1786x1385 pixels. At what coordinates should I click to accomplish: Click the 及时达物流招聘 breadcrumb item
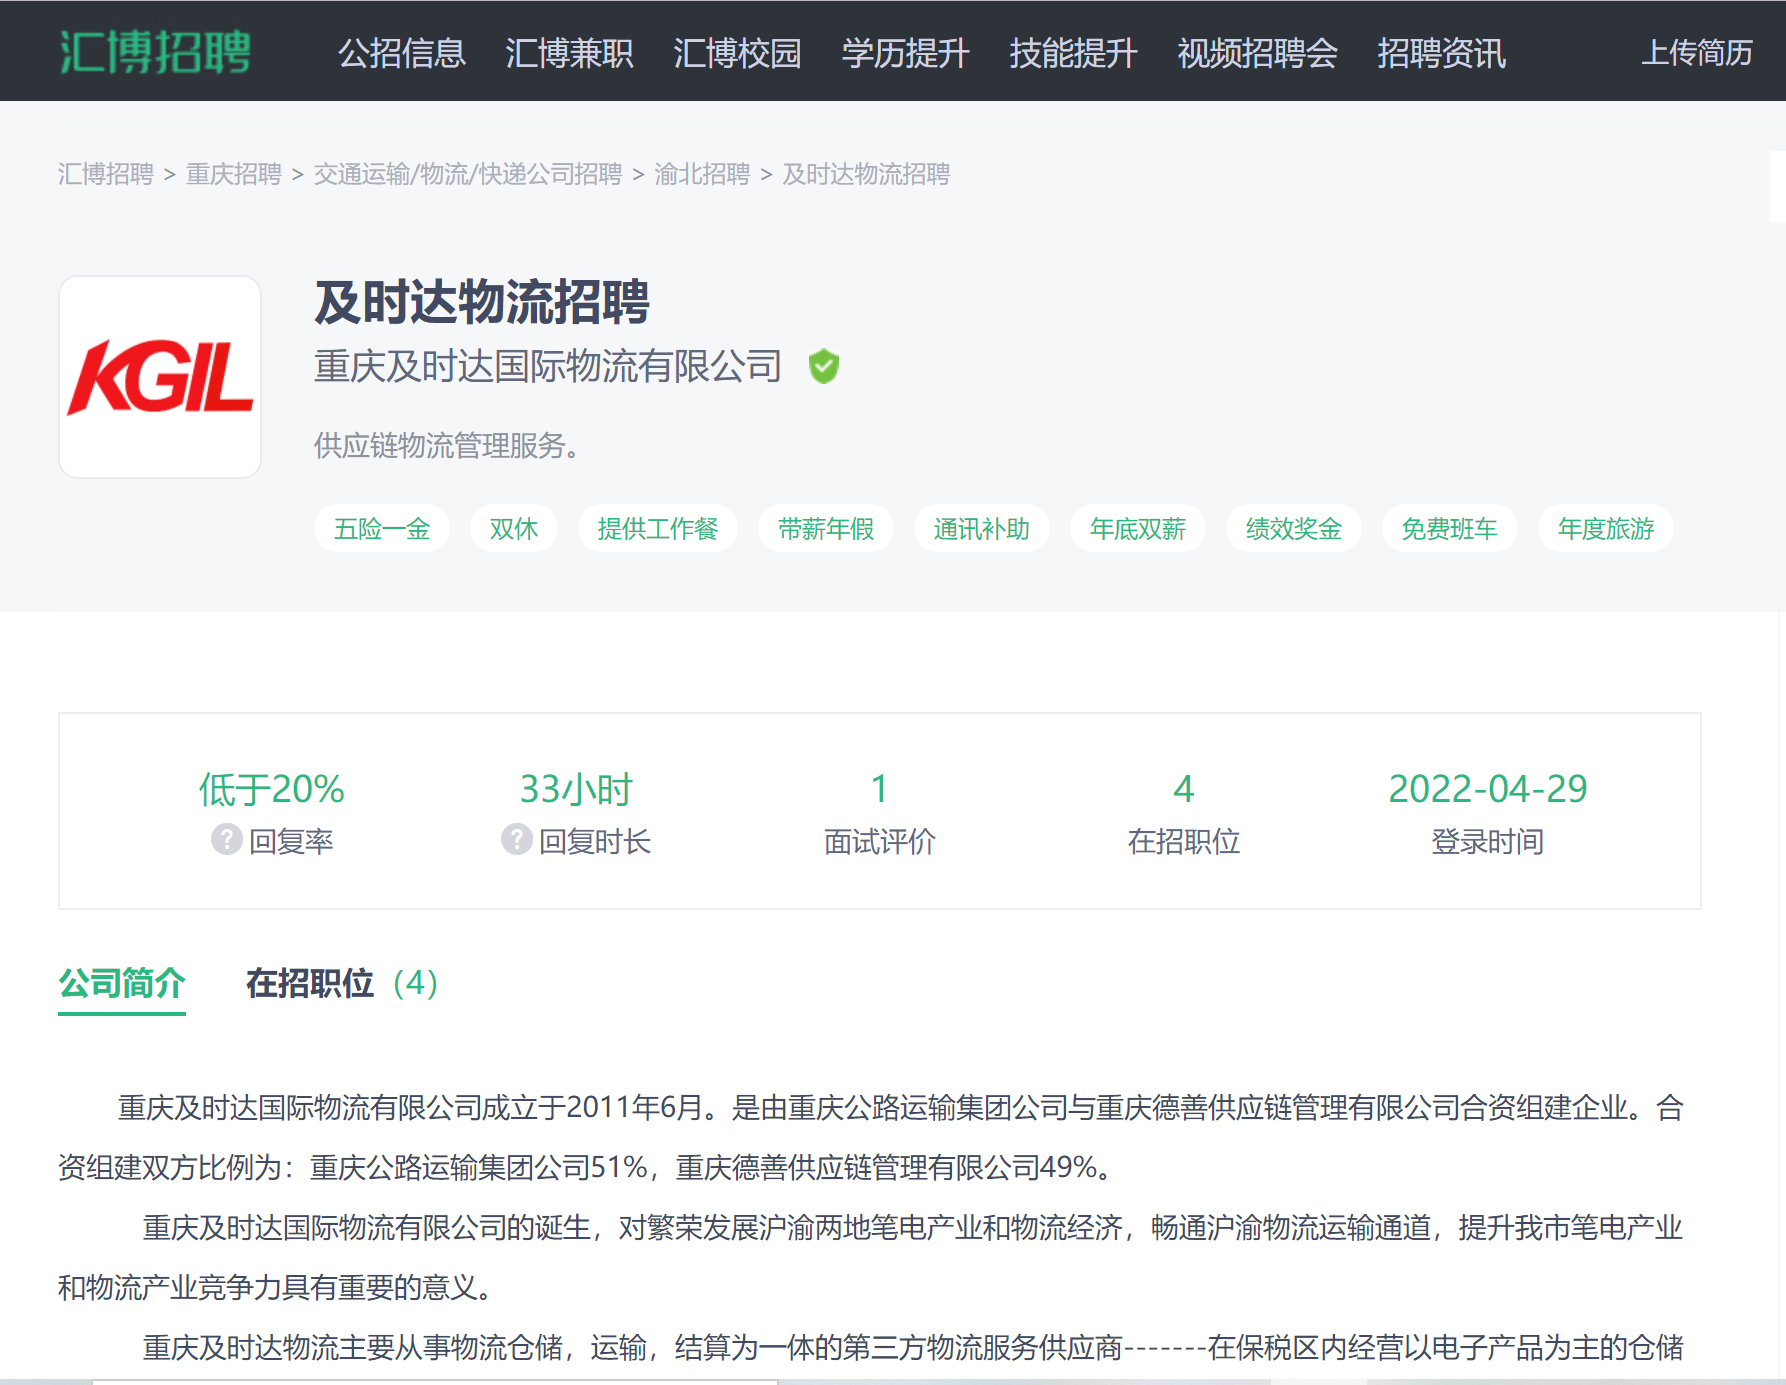(866, 174)
